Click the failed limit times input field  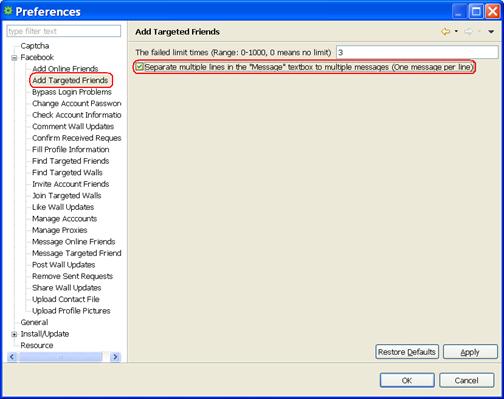pos(417,52)
